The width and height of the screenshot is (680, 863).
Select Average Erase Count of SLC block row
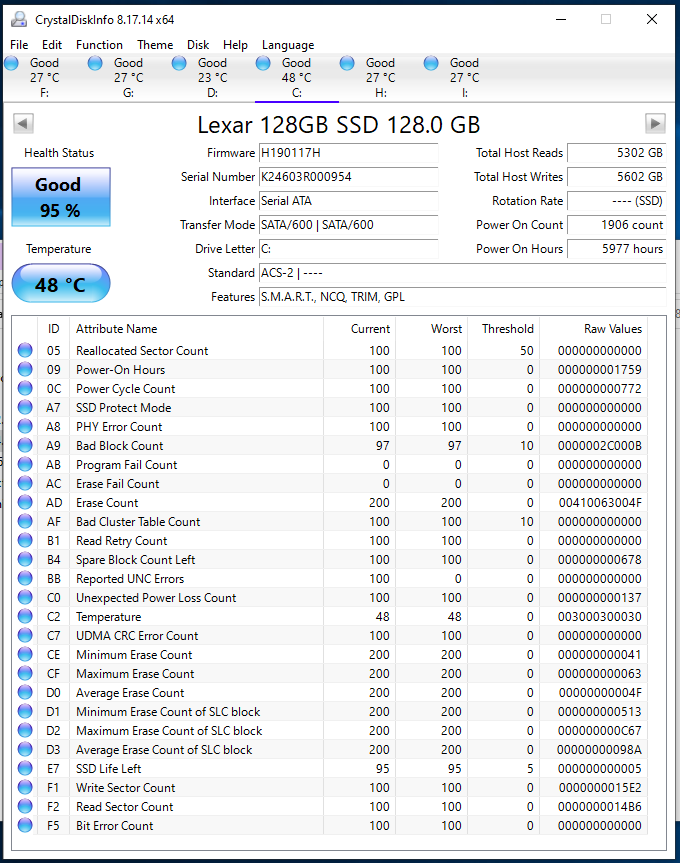[x=330, y=749]
